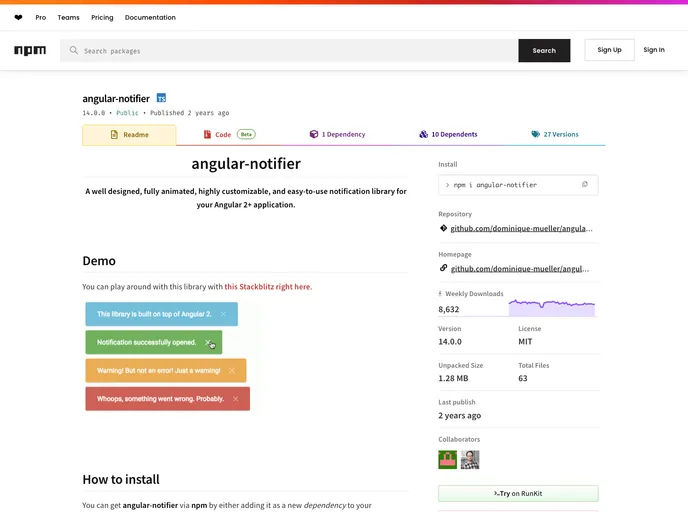Click the MIT license value

[525, 342]
